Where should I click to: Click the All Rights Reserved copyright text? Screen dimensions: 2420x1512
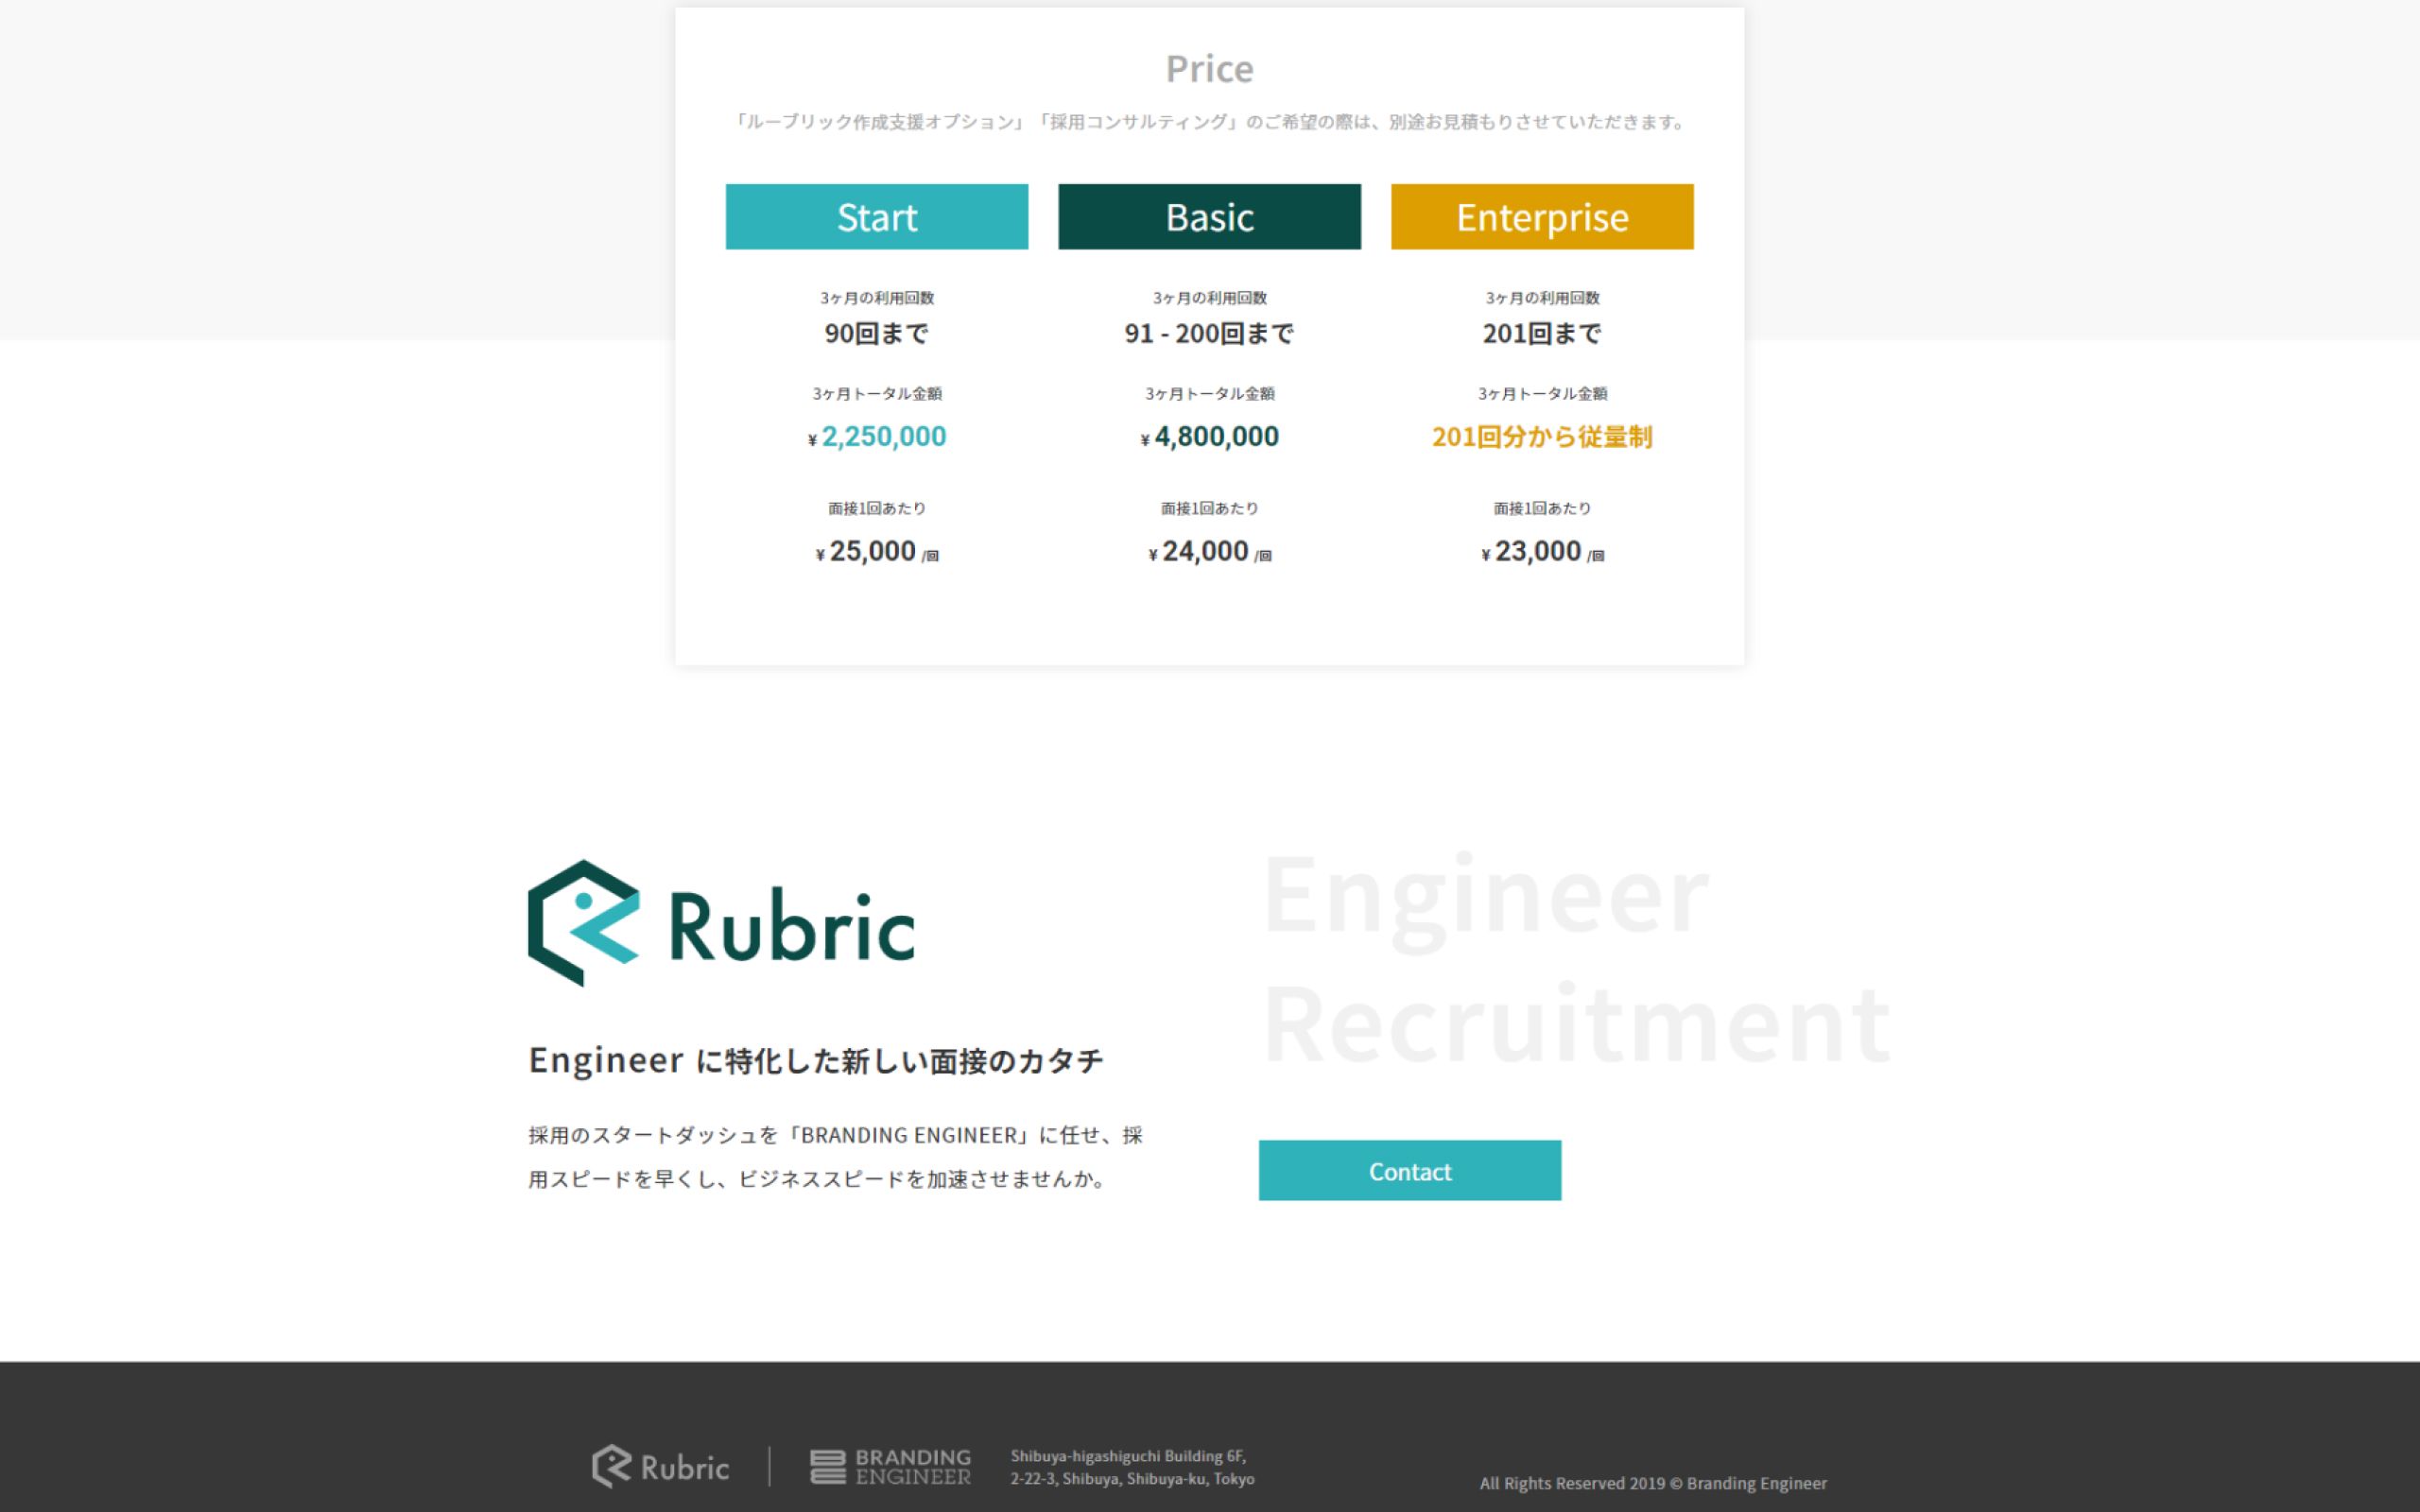(1652, 1483)
